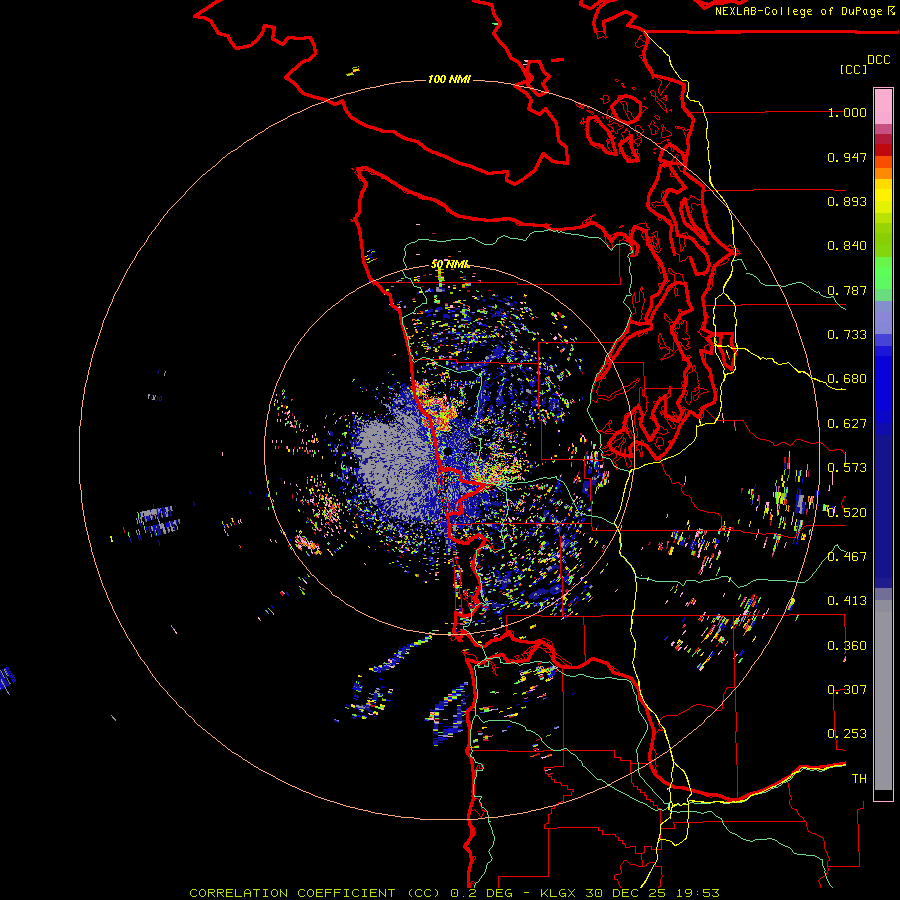Click the 0.840 color scale value
The width and height of the screenshot is (900, 900).
(x=847, y=246)
